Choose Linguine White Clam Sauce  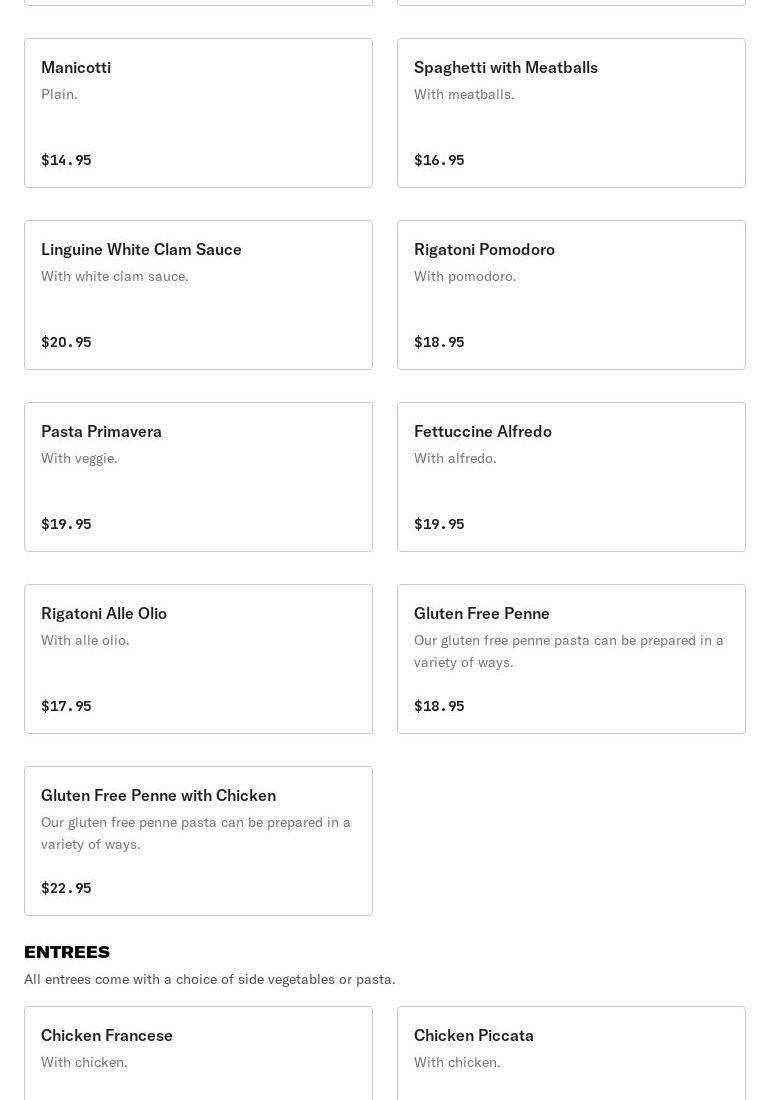pos(198,295)
